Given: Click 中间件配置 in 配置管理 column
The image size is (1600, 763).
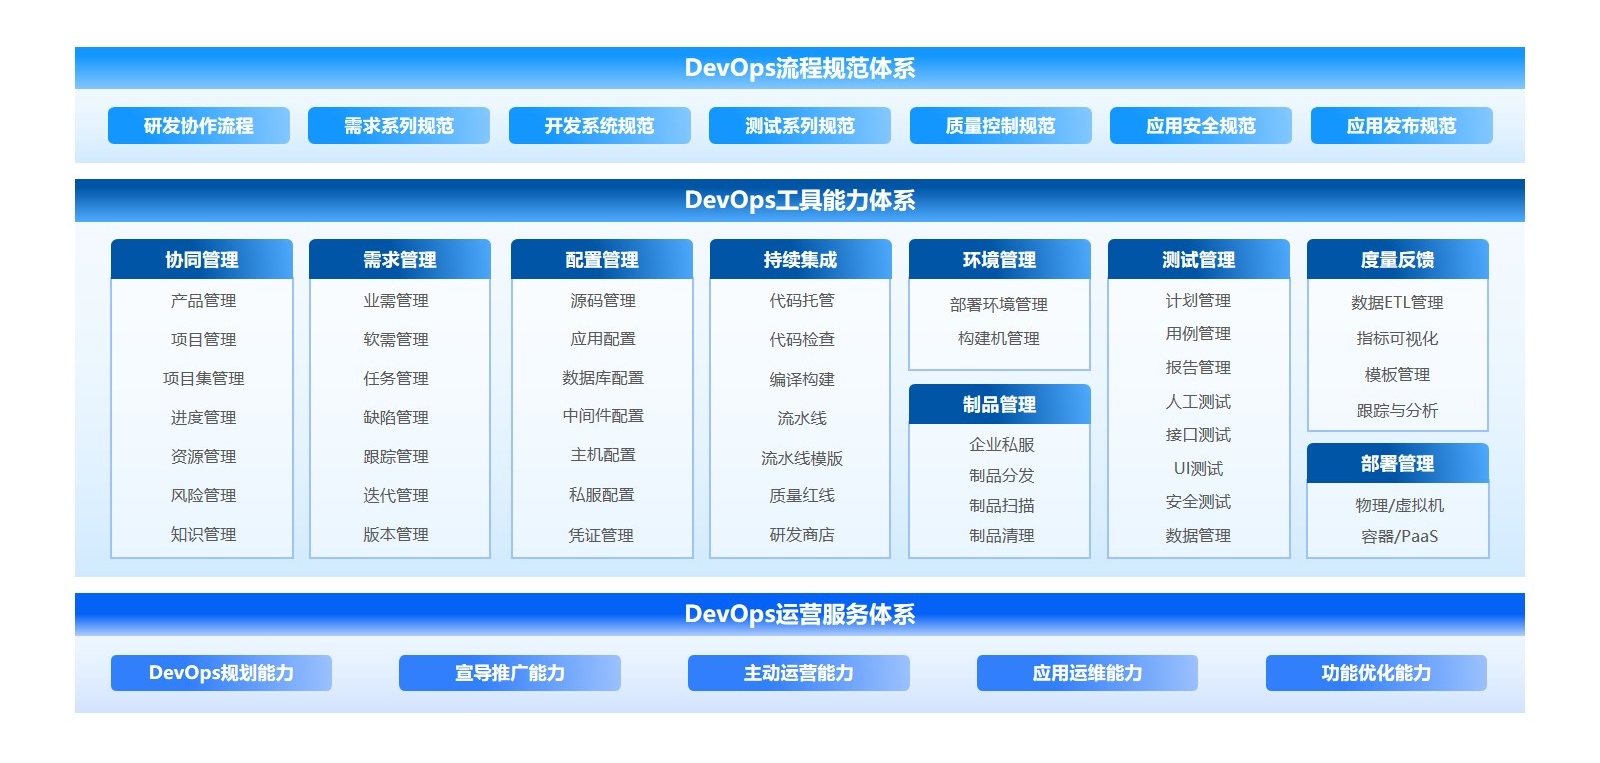Looking at the screenshot, I should pos(603,416).
